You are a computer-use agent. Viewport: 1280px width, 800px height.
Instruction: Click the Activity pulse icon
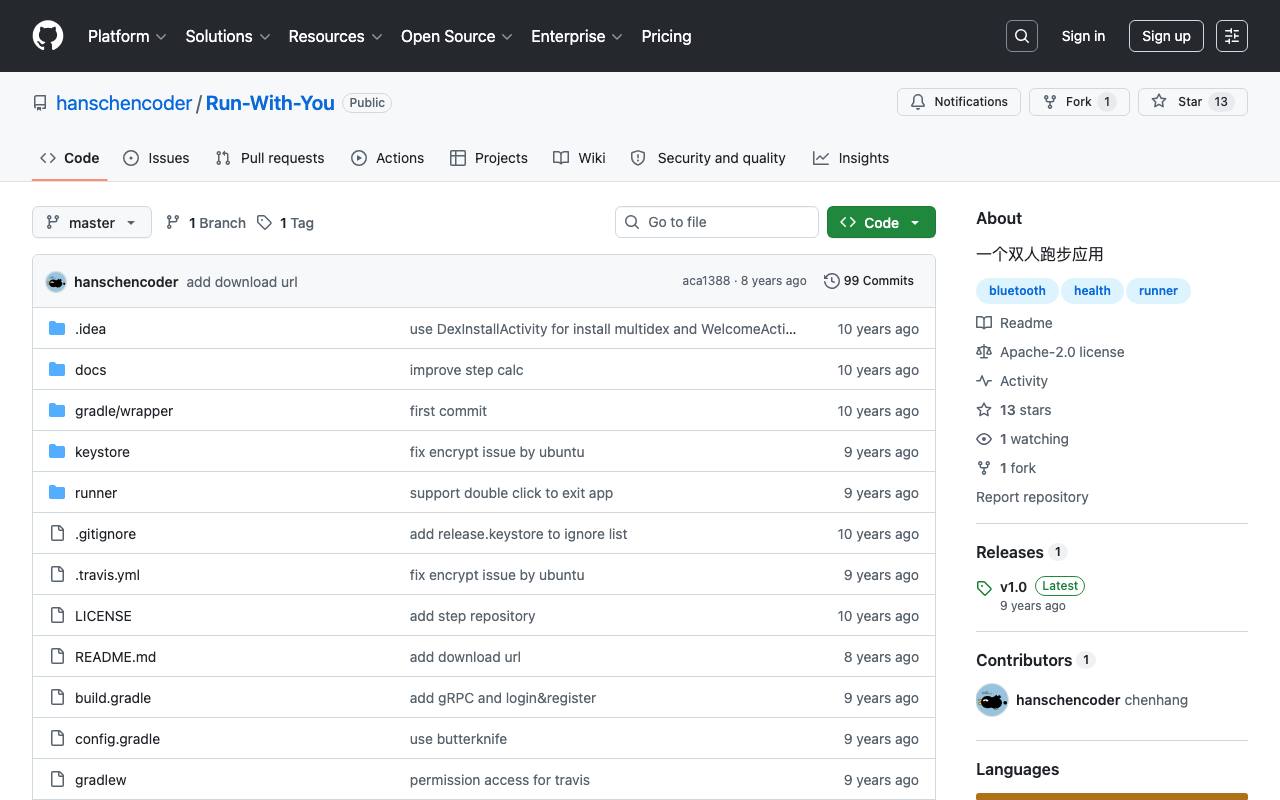tap(984, 381)
